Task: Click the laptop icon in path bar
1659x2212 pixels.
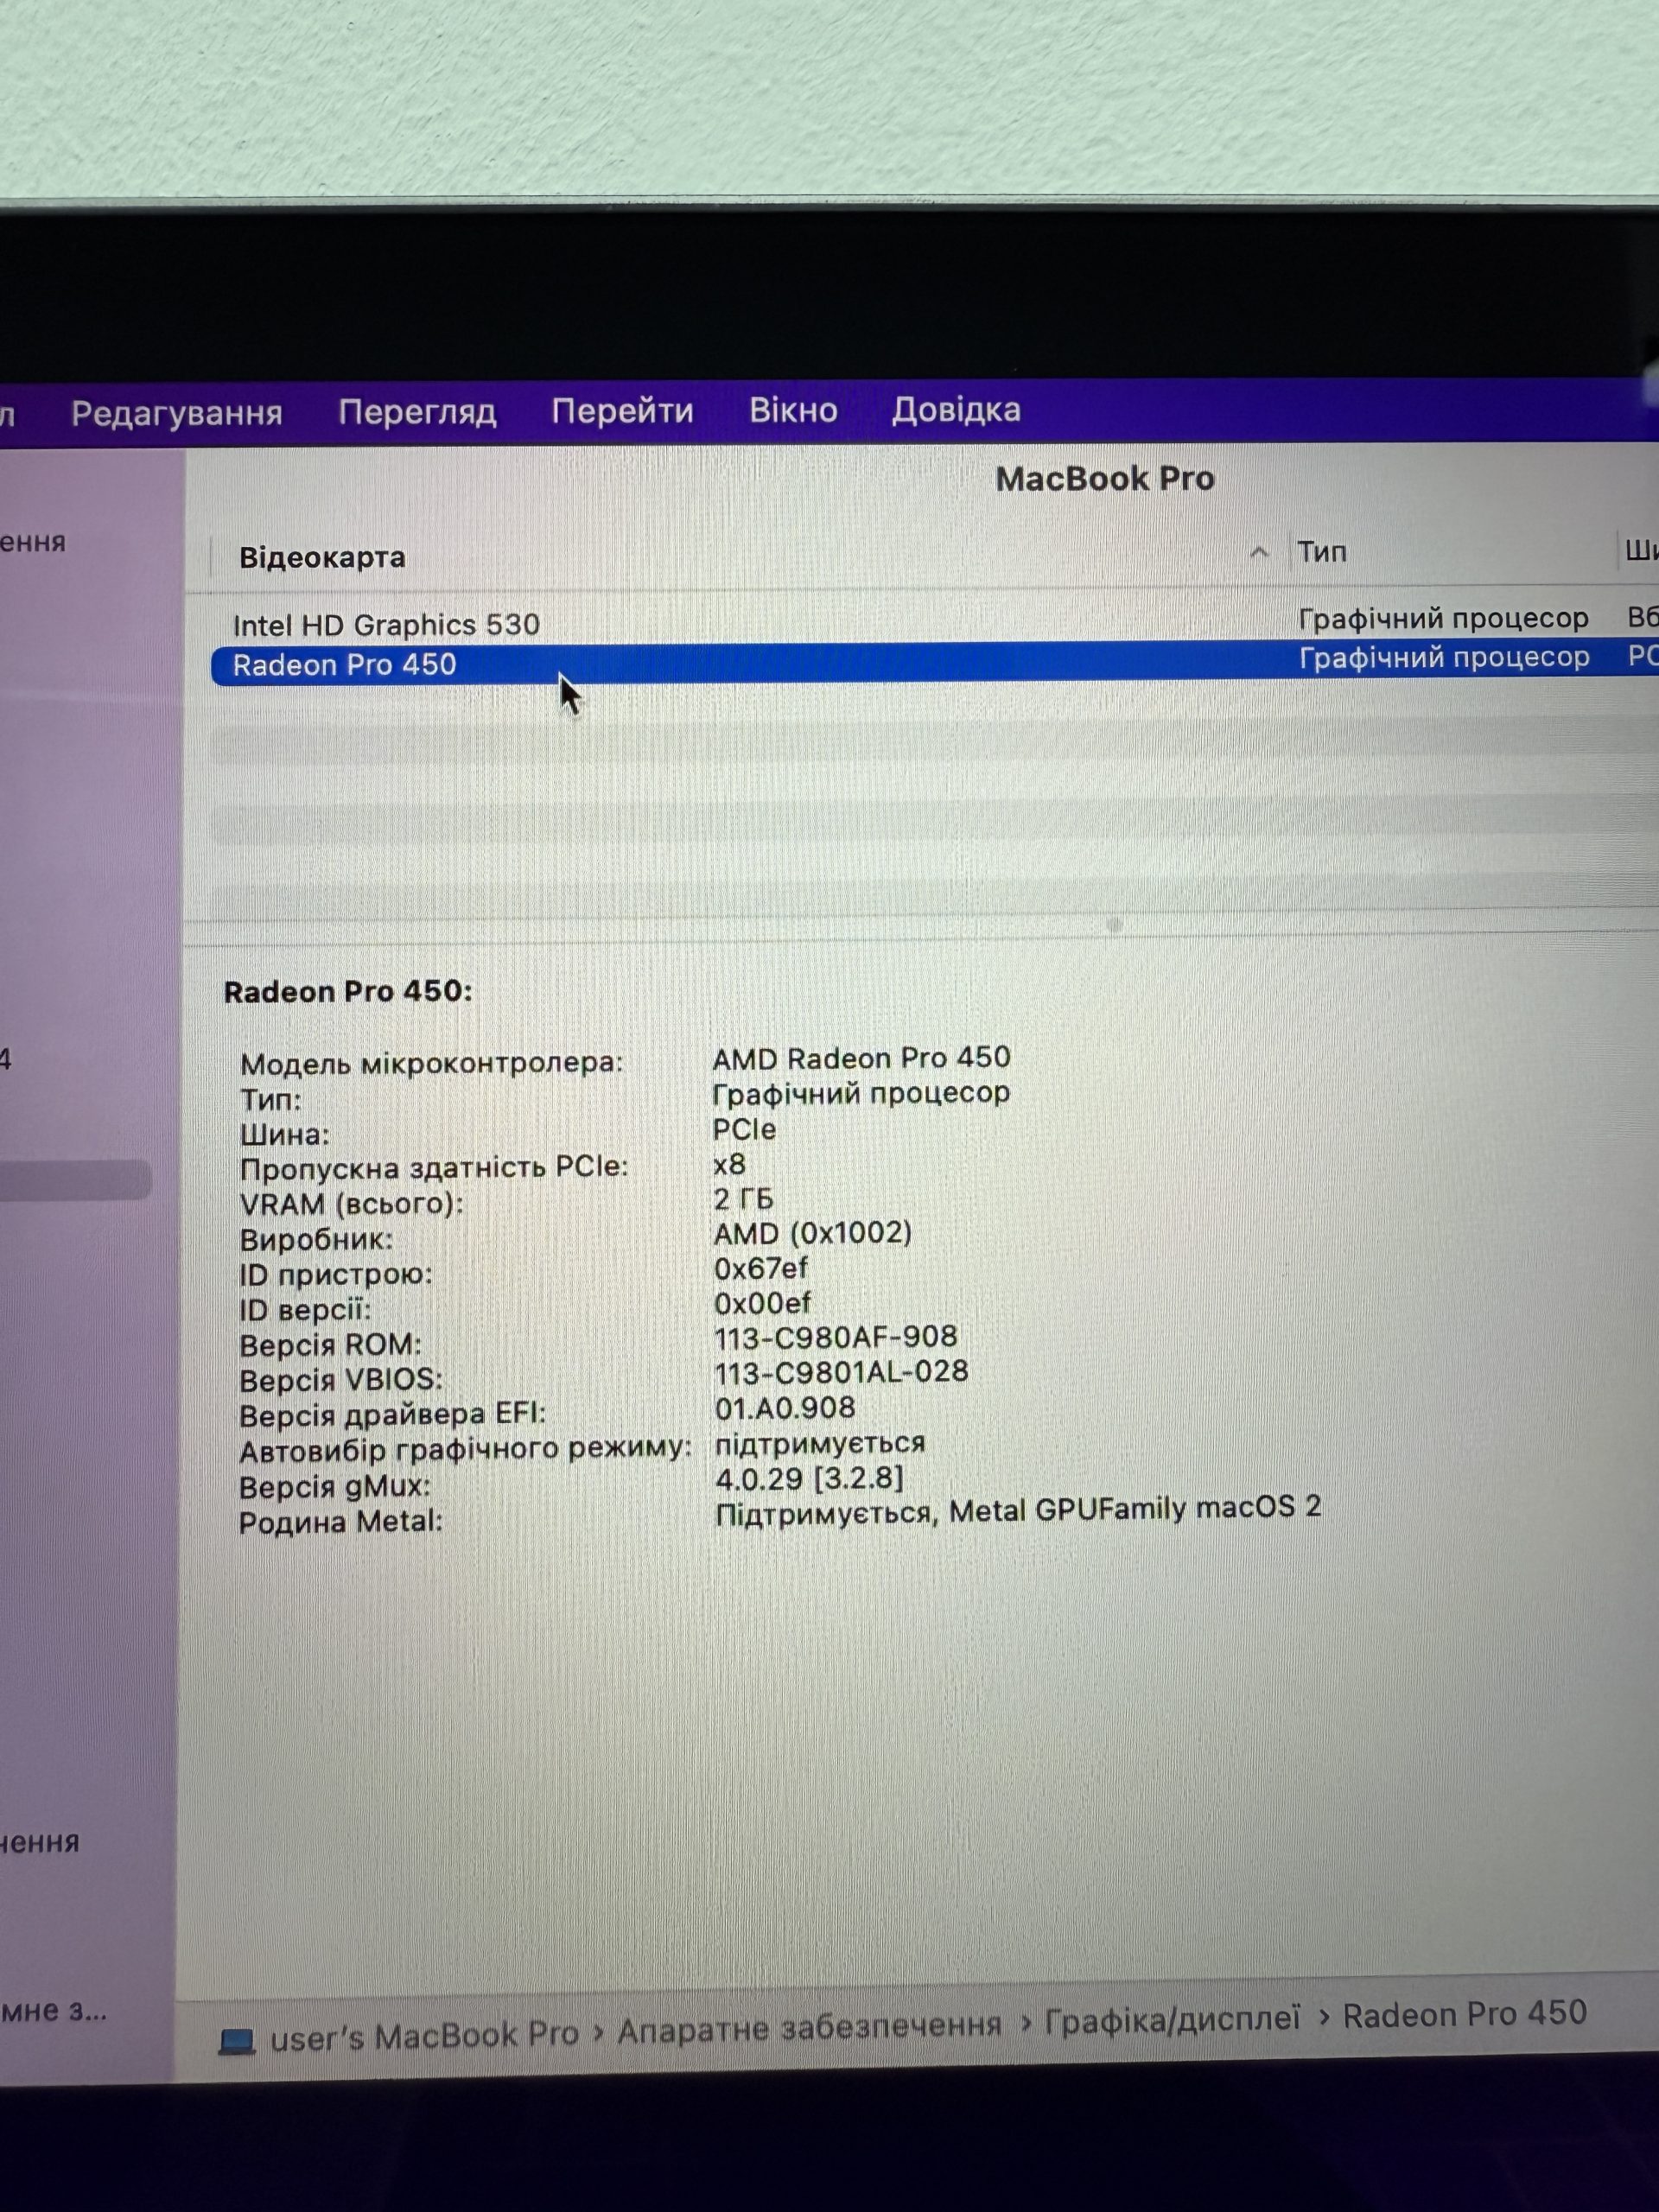Action: pos(237,2040)
